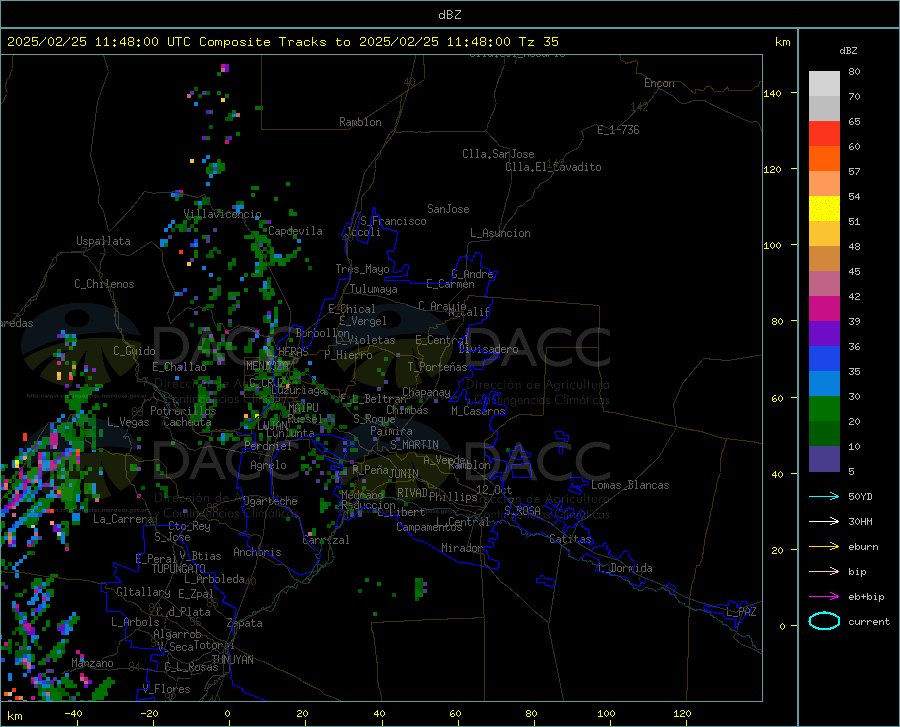Click the 'eburn' legend label
Image resolution: width=900 pixels, height=727 pixels.
coord(863,546)
